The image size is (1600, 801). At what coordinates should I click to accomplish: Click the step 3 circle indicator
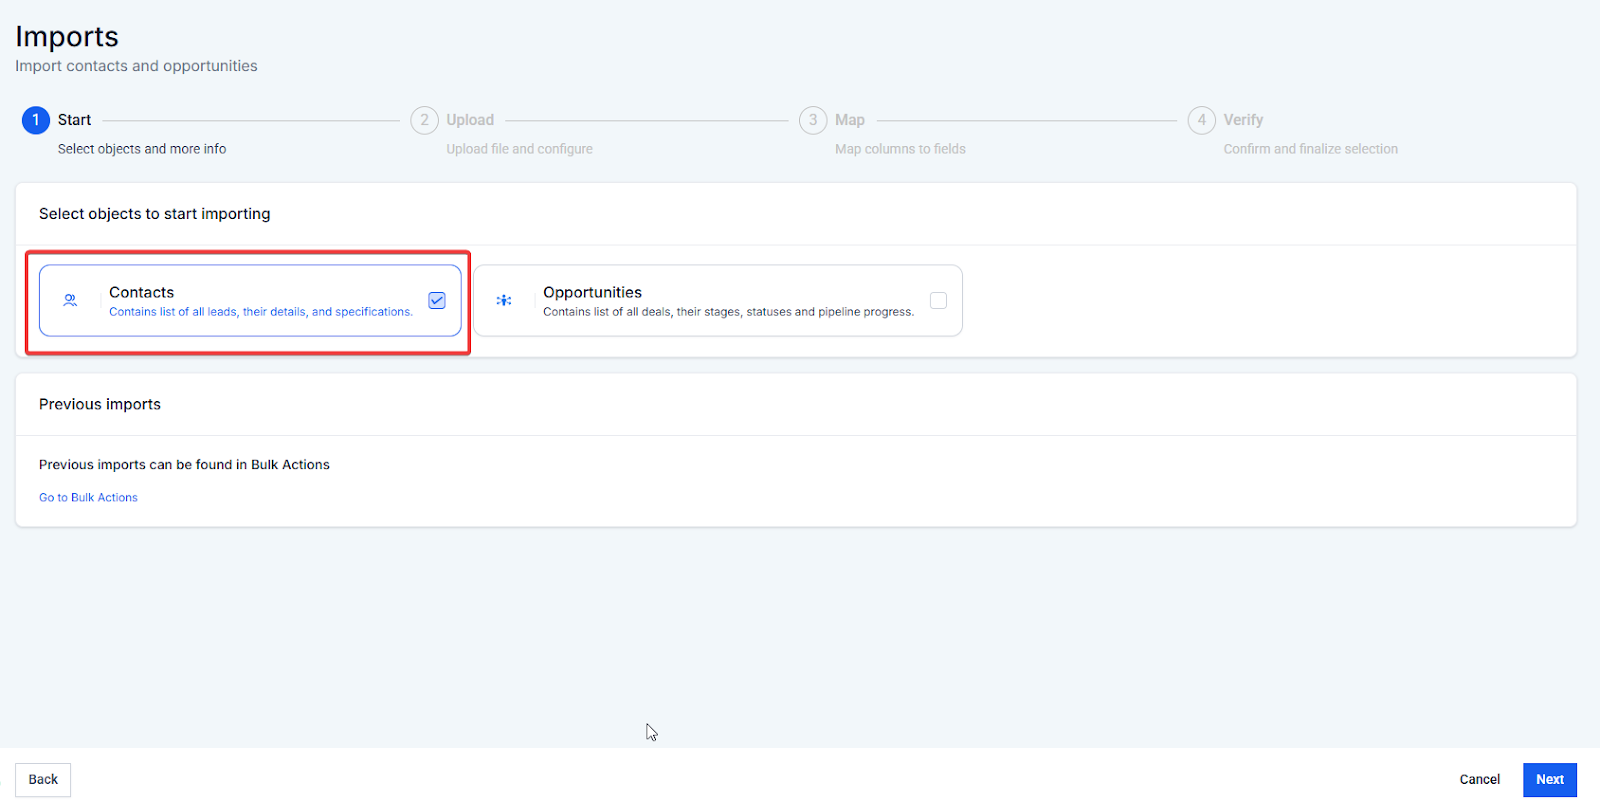813,120
